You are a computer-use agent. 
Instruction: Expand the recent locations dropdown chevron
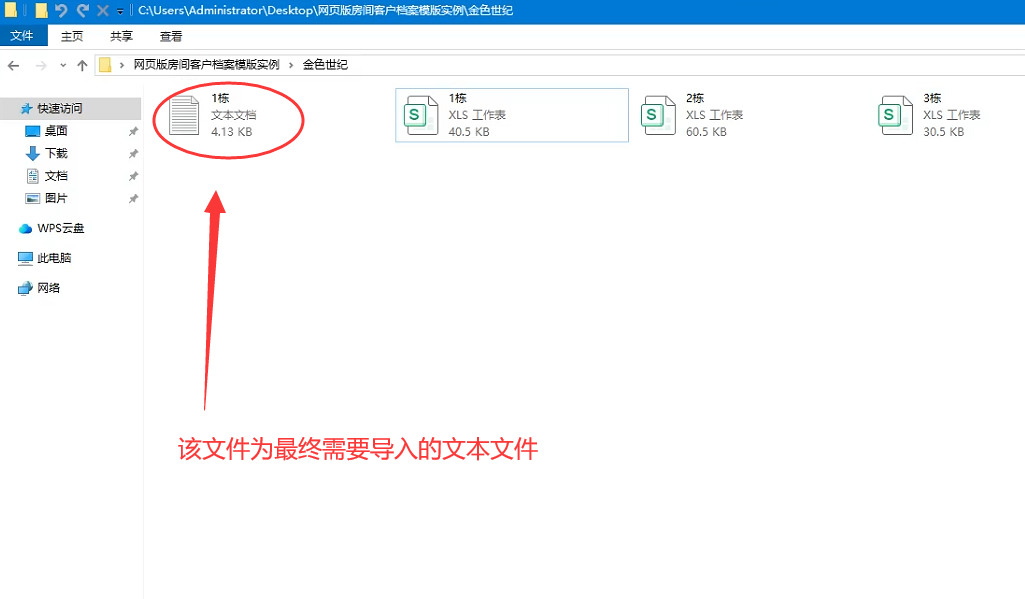pyautogui.click(x=63, y=65)
